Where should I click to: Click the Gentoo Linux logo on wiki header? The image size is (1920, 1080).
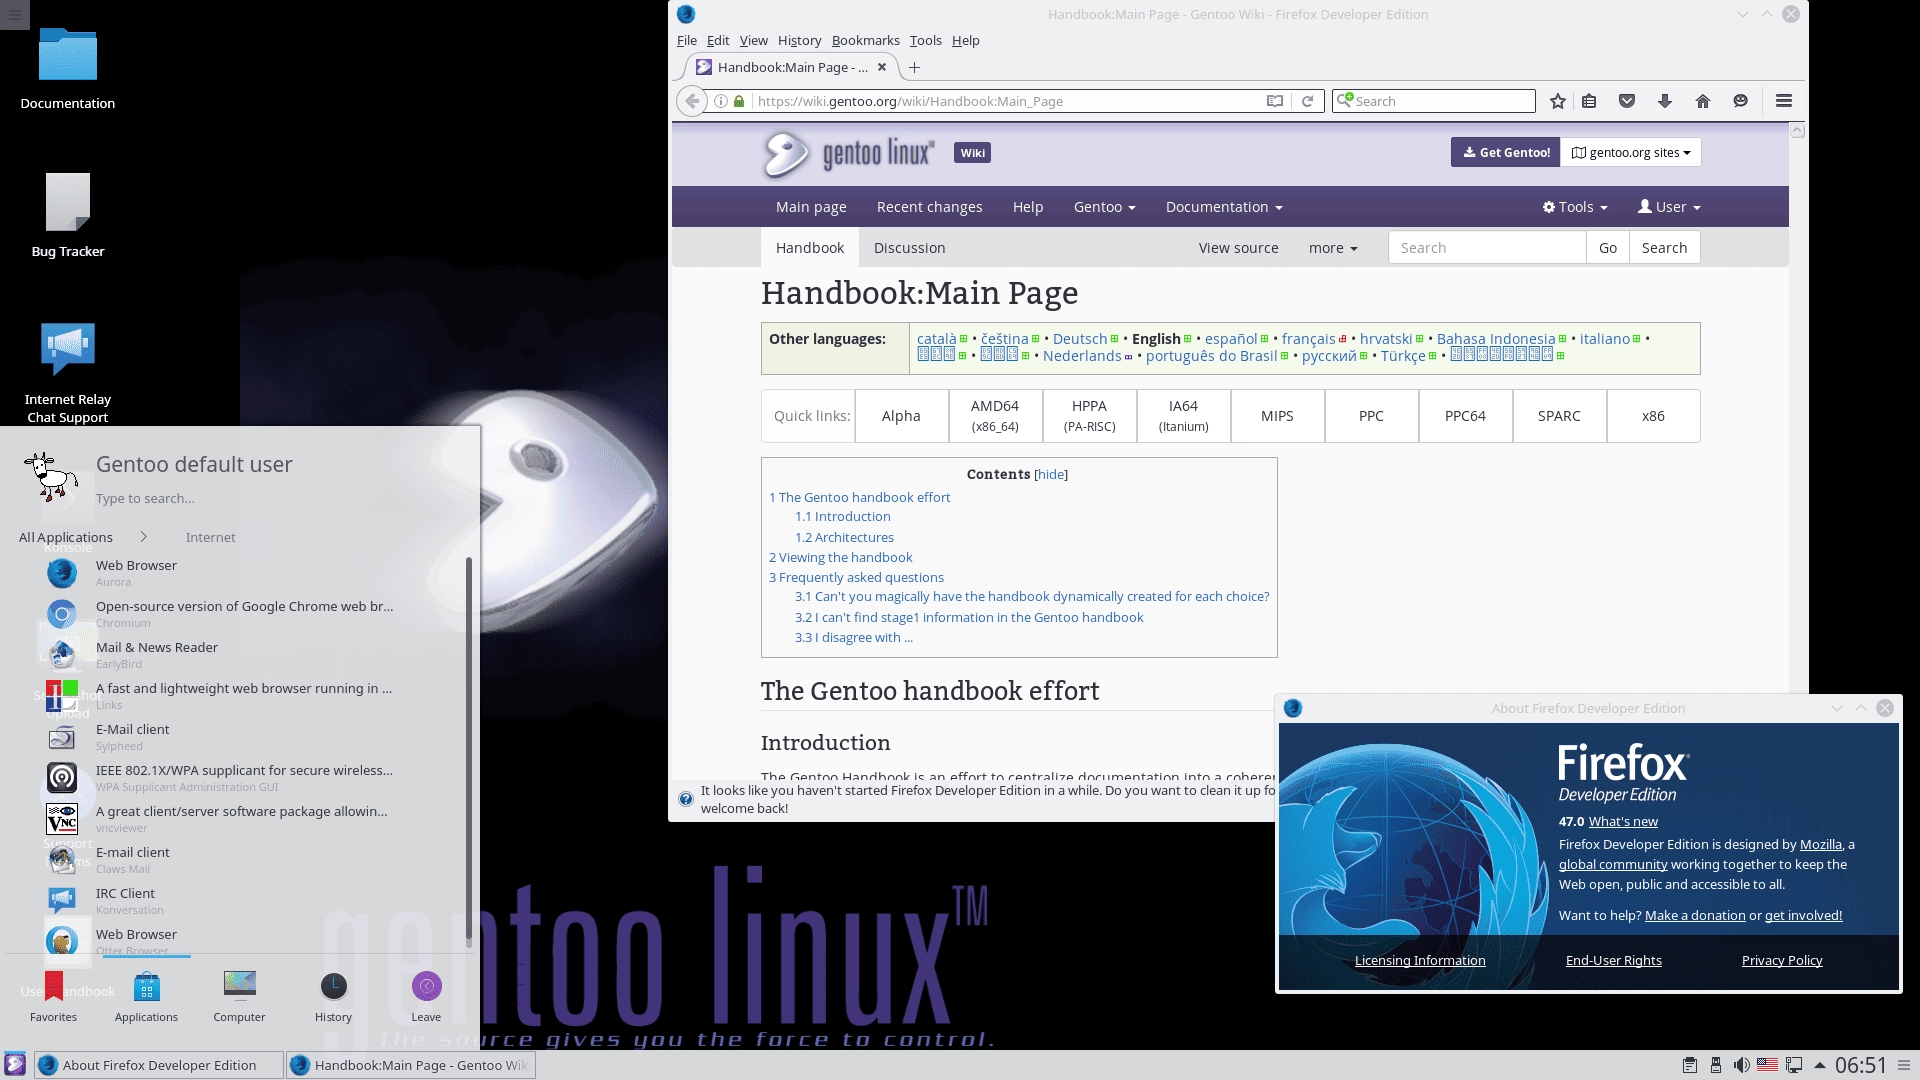[x=848, y=153]
